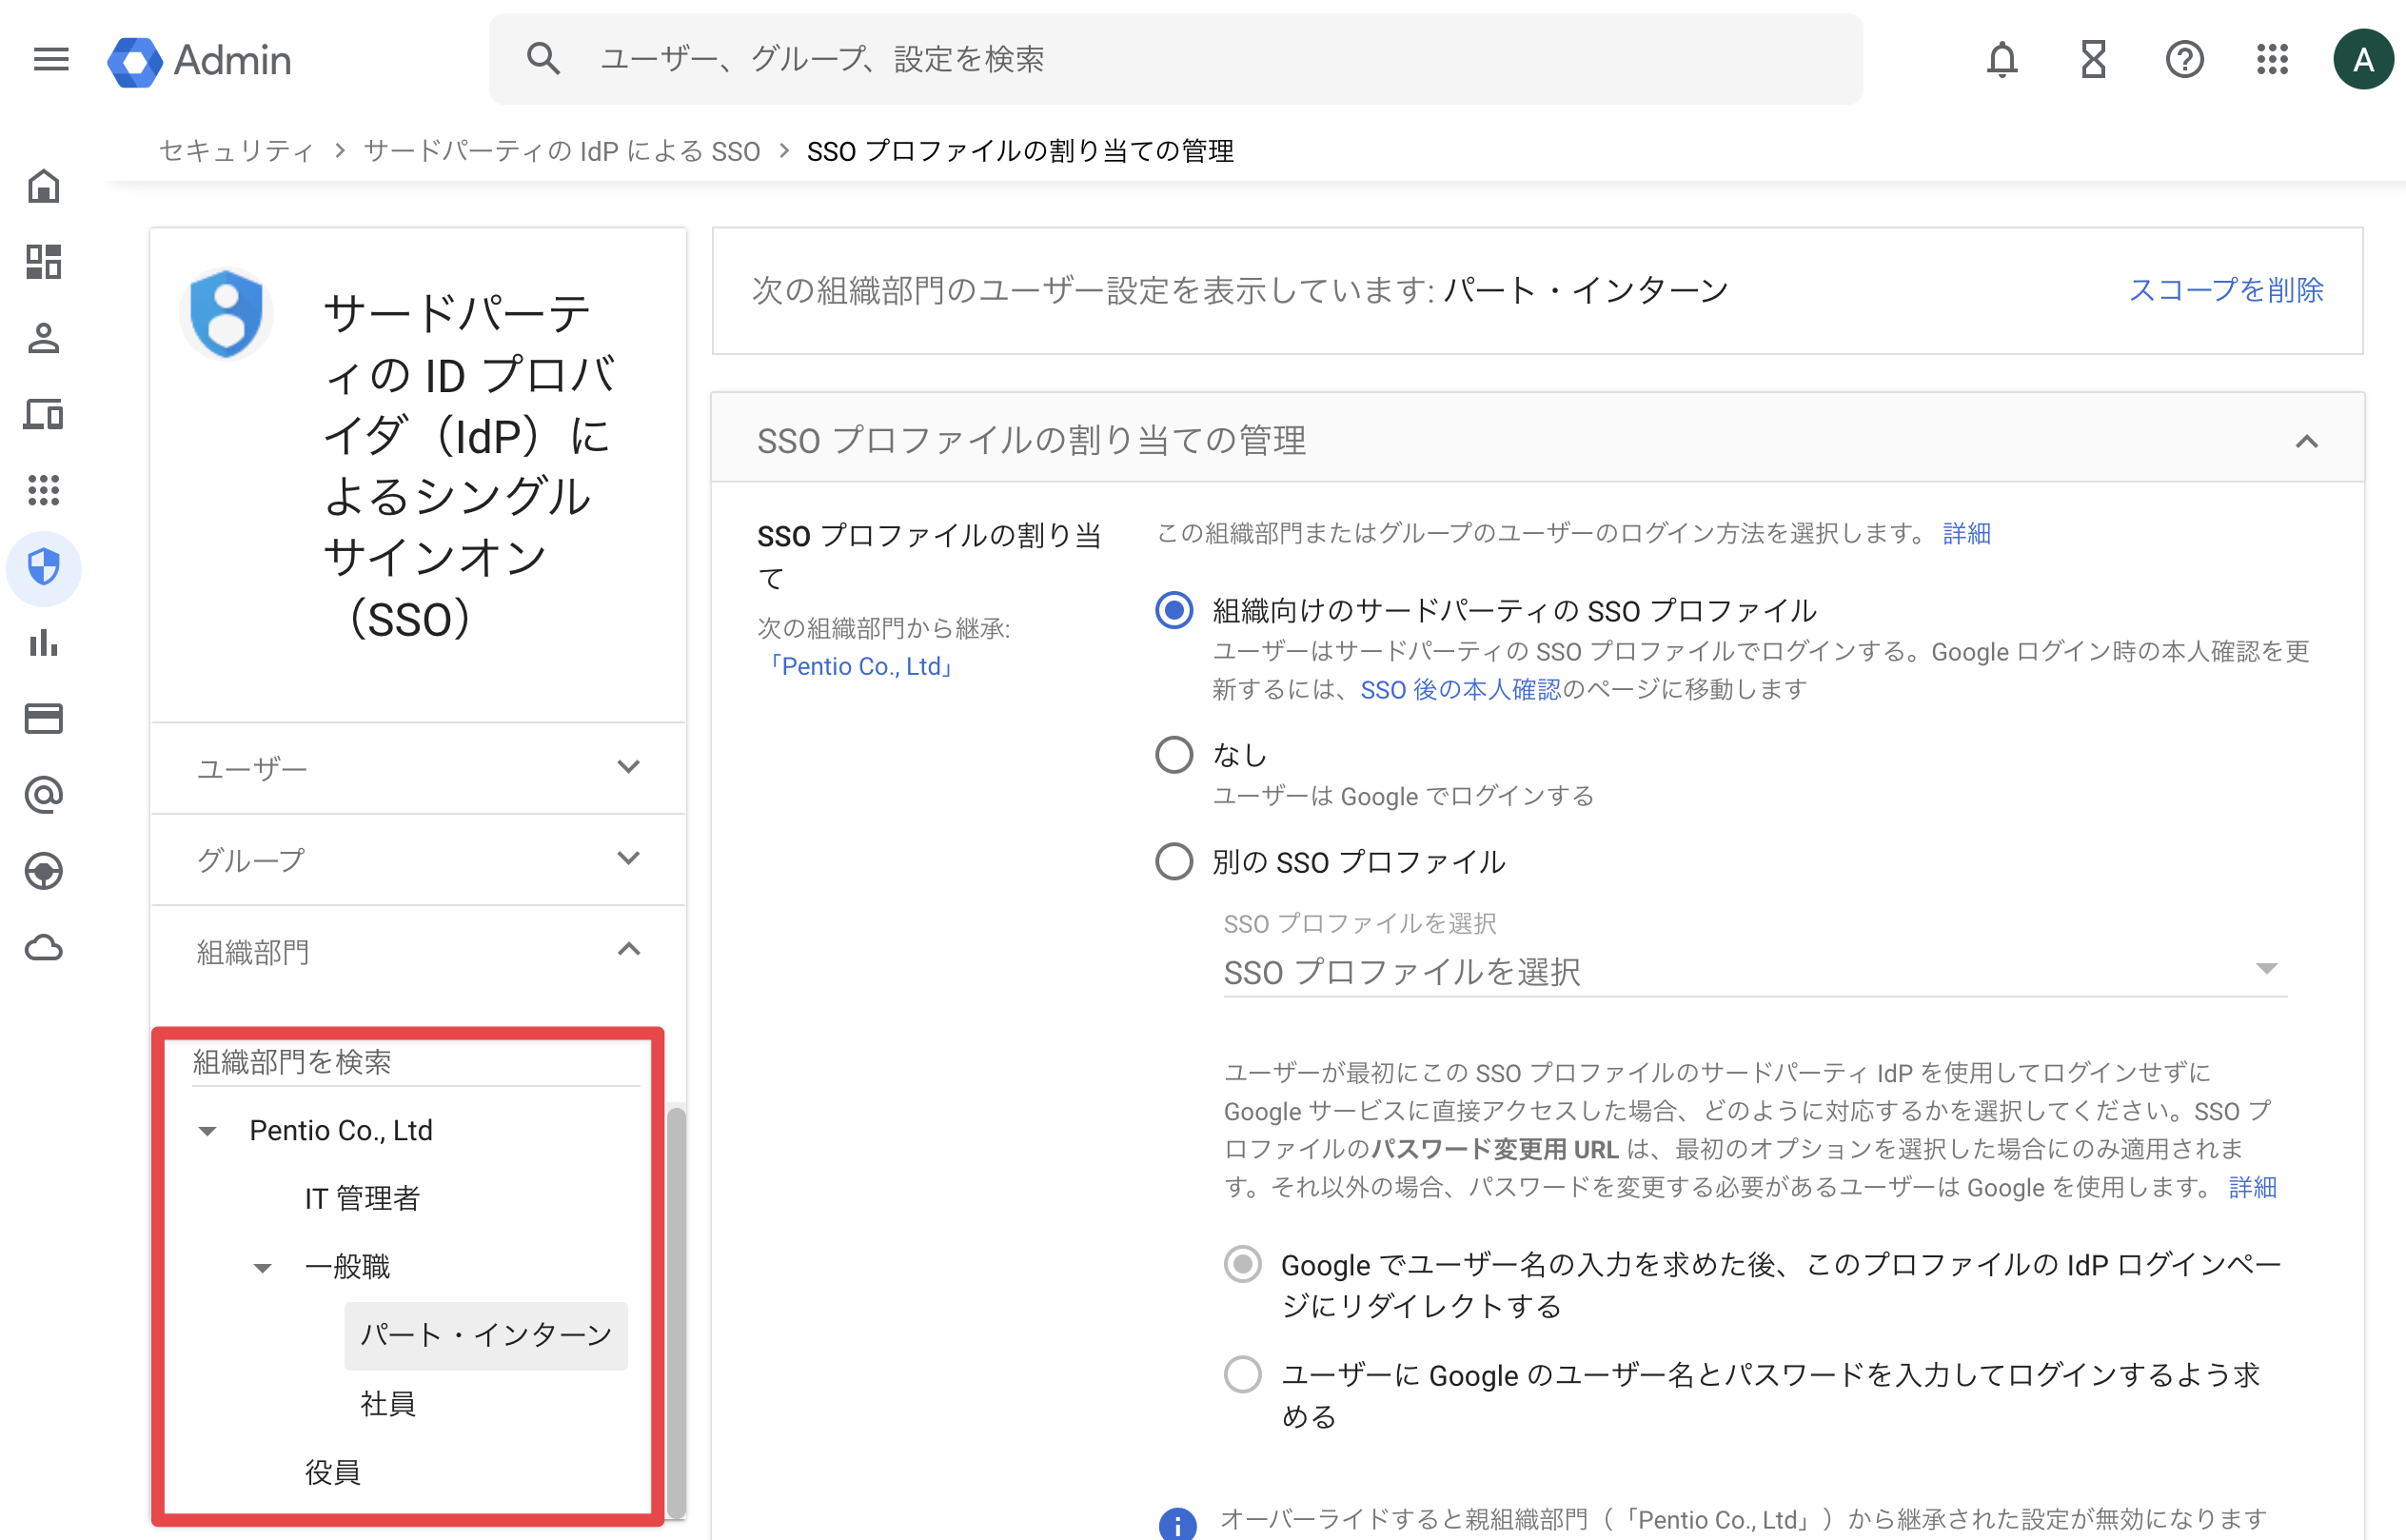
Task: Open Devices in the sidebar
Action: pos(44,414)
